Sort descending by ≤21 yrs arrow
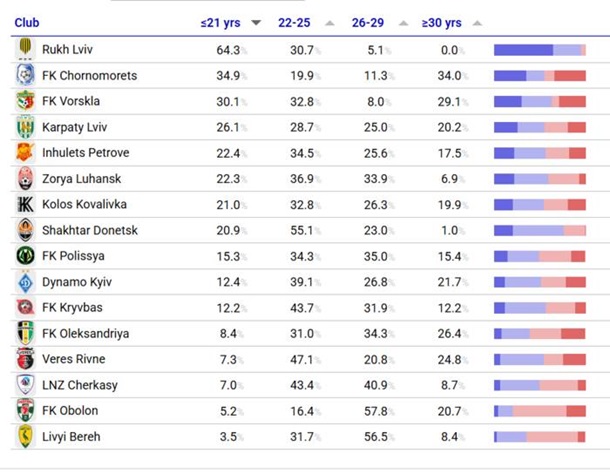Image resolution: width=610 pixels, height=473 pixels. point(256,23)
